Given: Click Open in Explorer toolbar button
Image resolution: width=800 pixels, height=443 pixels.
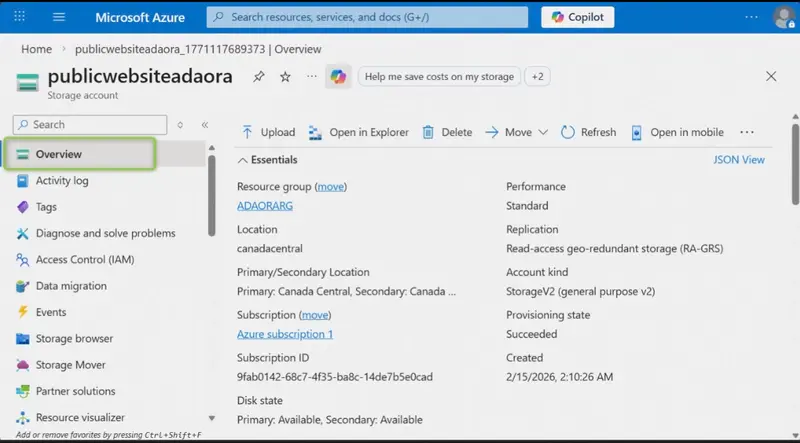Looking at the screenshot, I should [359, 132].
